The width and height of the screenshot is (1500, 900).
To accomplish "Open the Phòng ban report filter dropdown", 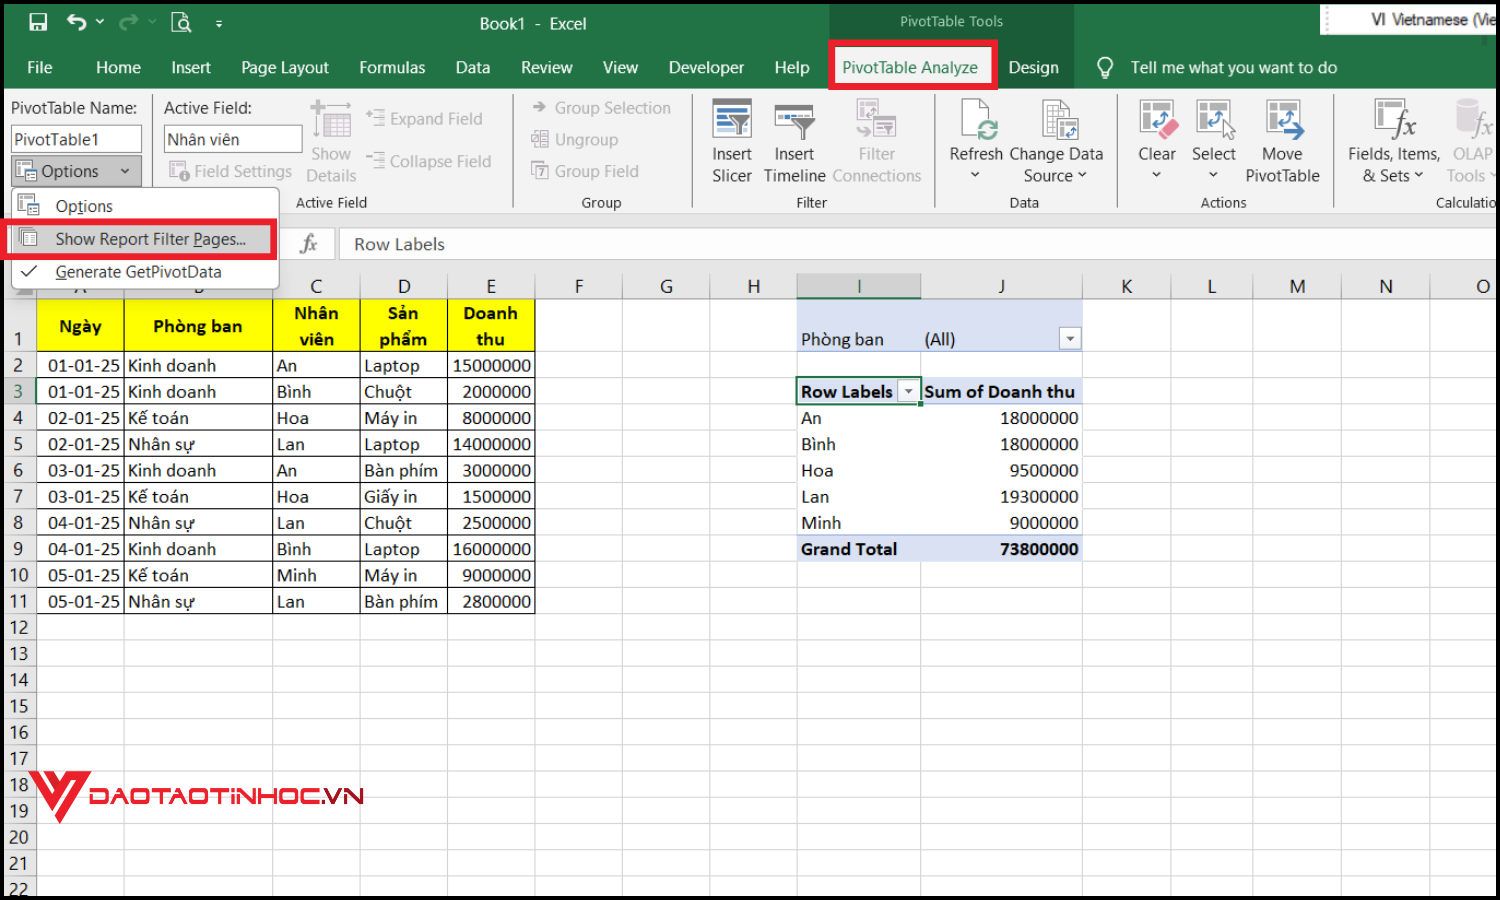I will (x=1070, y=338).
